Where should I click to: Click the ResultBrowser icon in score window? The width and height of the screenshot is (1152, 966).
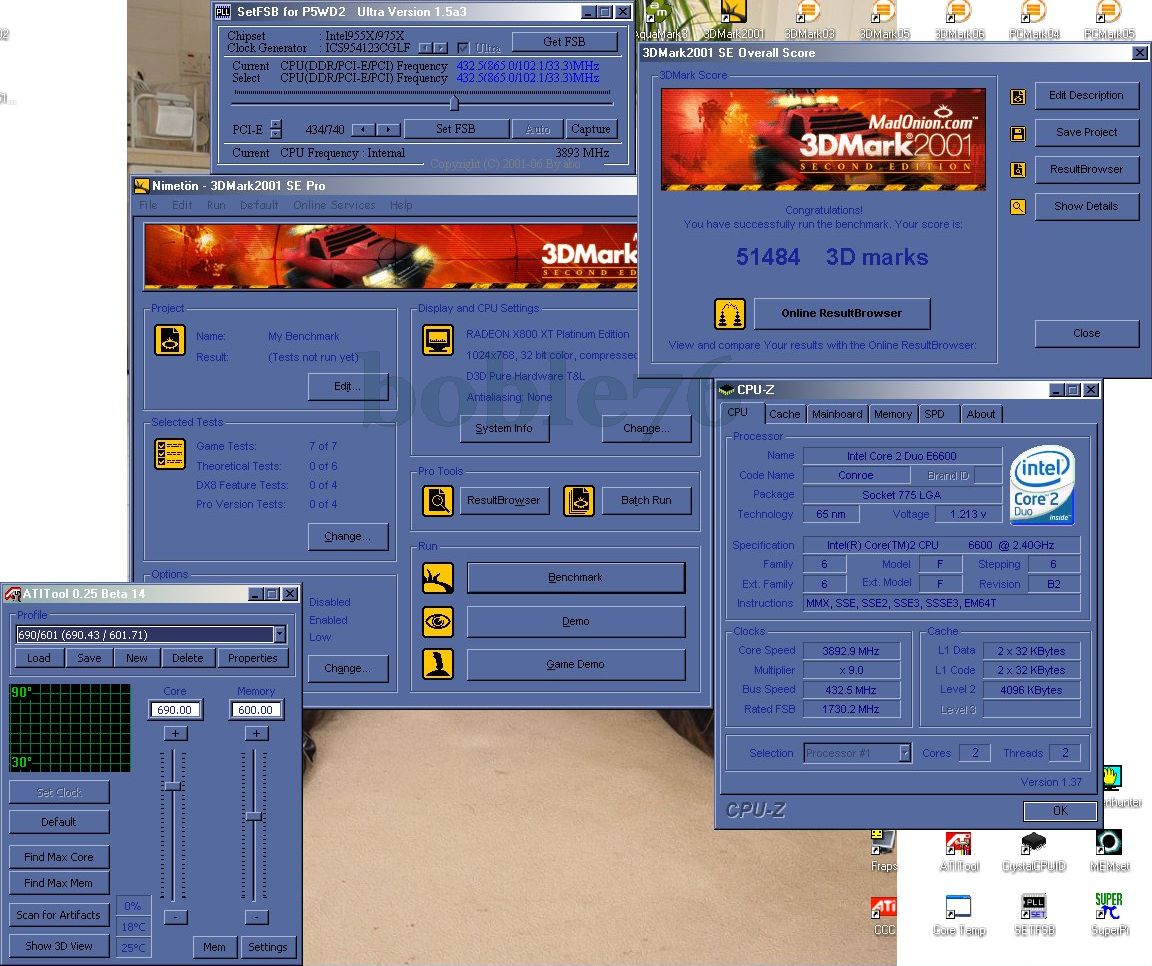[x=1018, y=170]
